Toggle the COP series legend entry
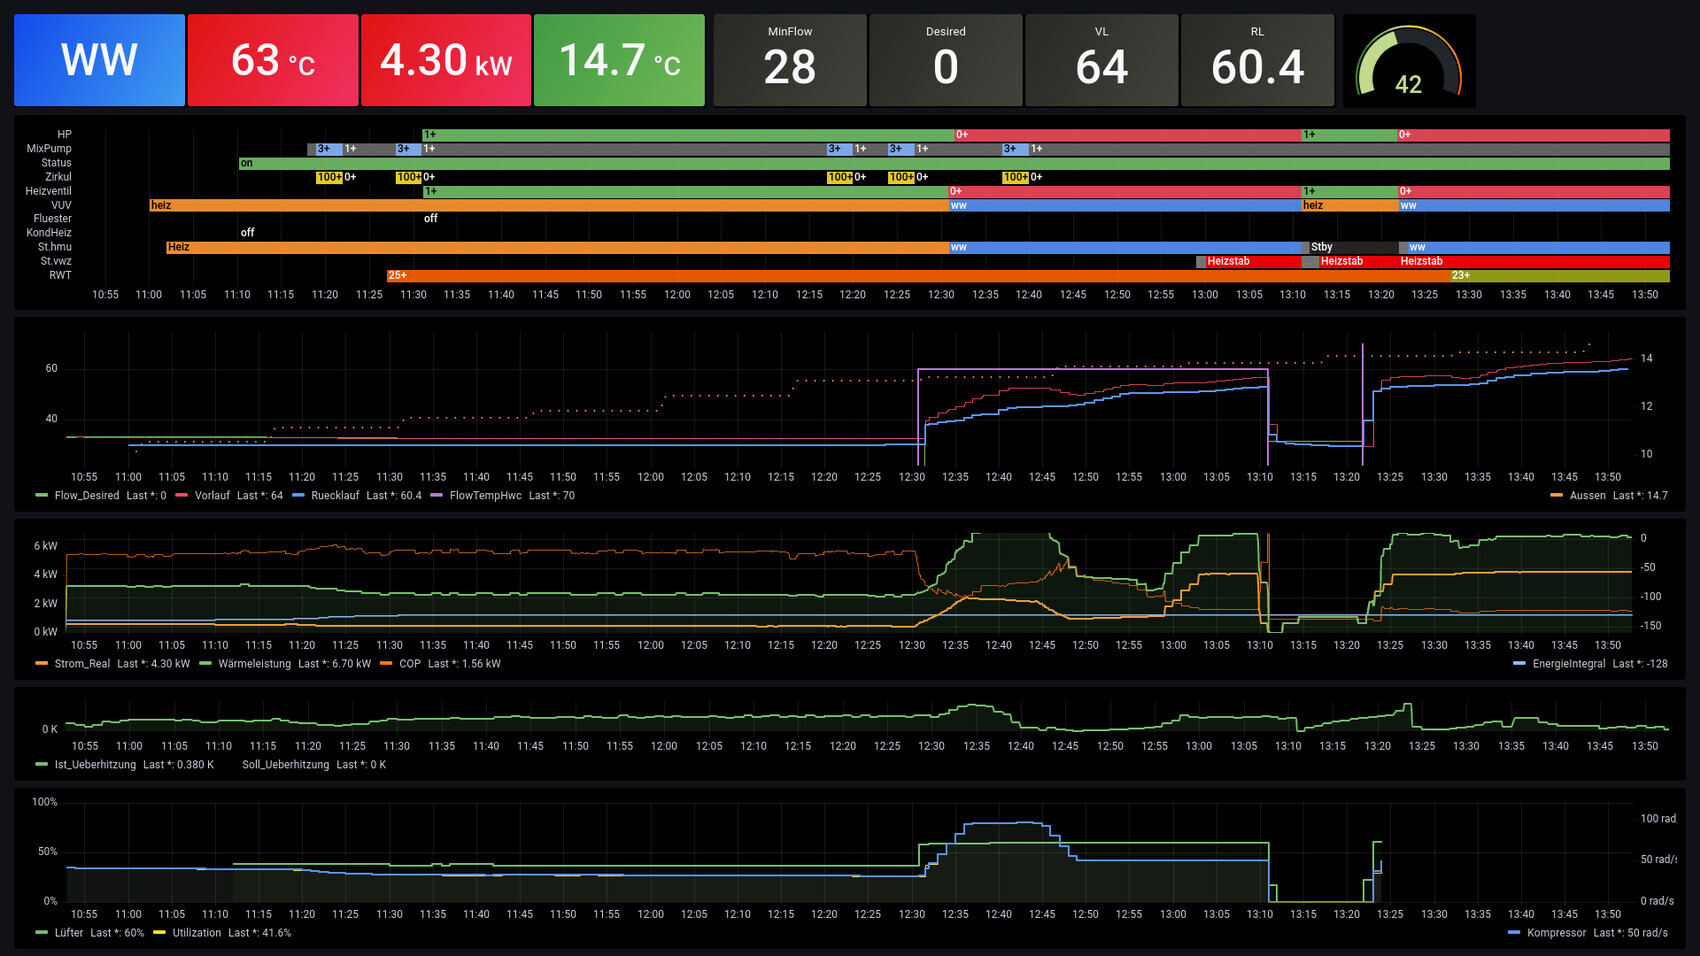The height and width of the screenshot is (956, 1700). tap(410, 664)
